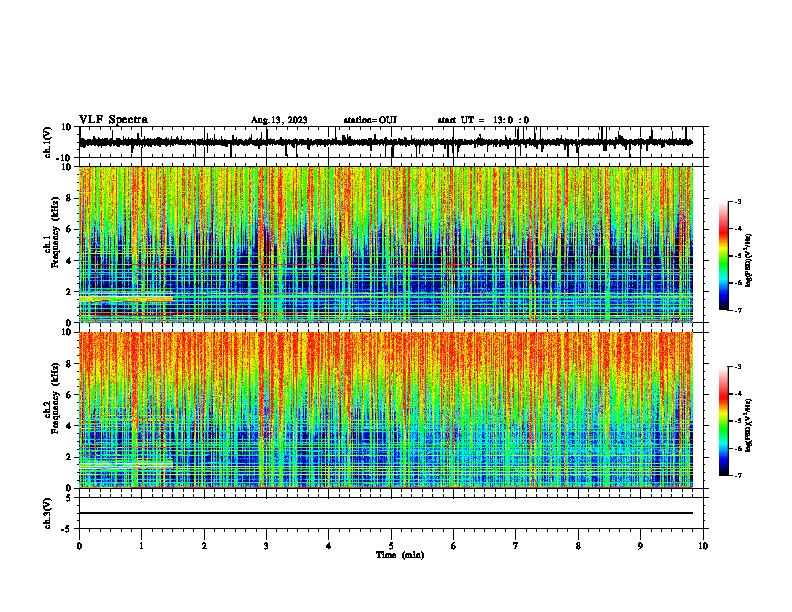This screenshot has width=792, height=612.
Task: Click time axis tick label '10' at bottom right
Action: (703, 546)
